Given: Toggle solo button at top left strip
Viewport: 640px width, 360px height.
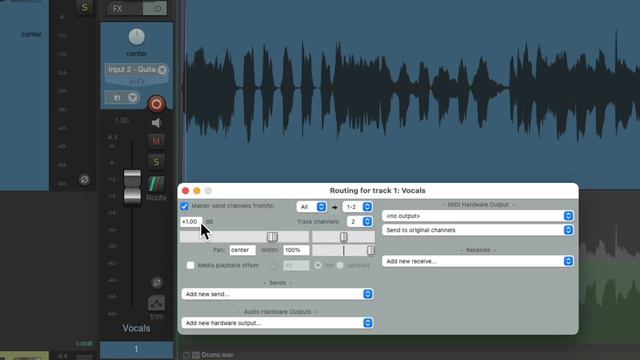Looking at the screenshot, I should (84, 7).
